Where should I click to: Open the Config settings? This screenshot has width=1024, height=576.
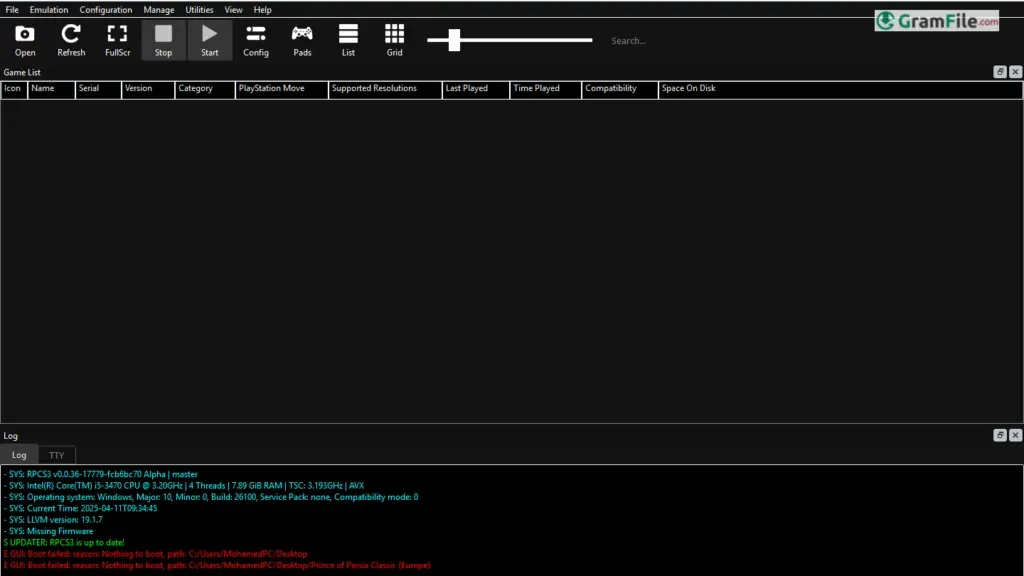[x=256, y=40]
